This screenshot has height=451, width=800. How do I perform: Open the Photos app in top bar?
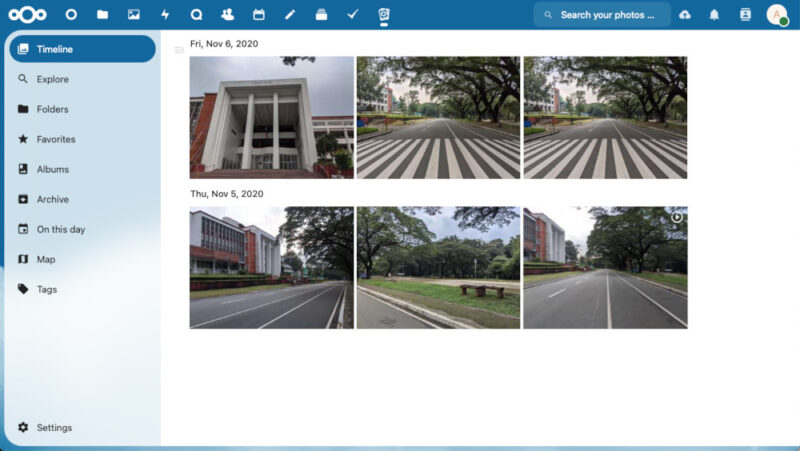coord(134,15)
